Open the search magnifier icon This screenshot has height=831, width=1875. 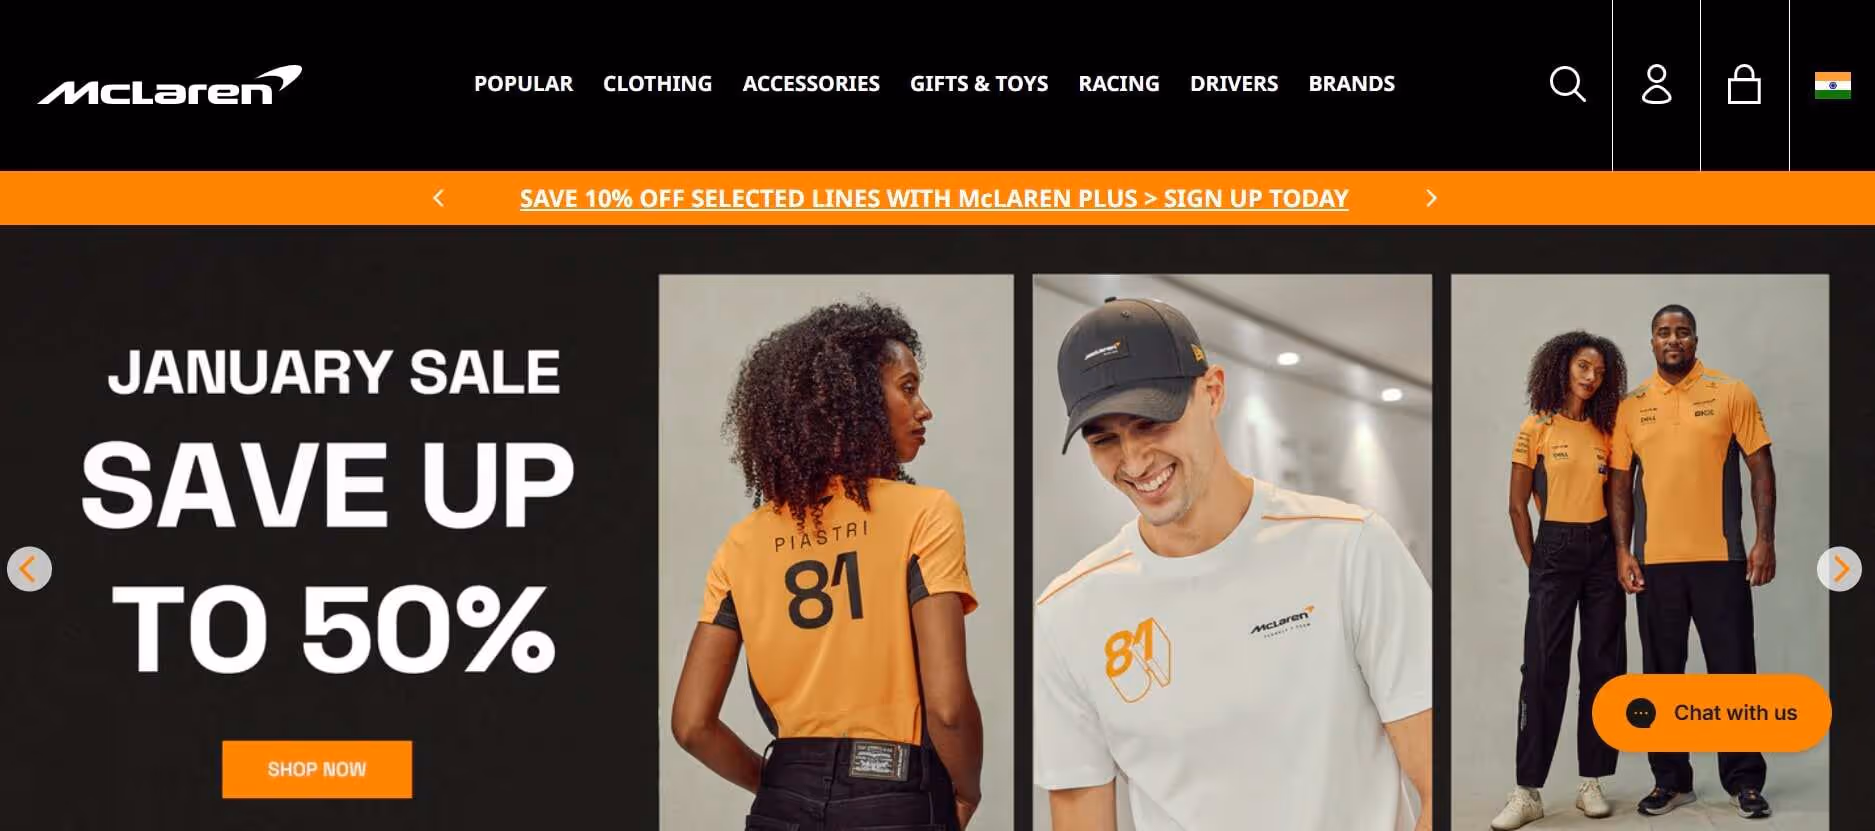click(1567, 84)
